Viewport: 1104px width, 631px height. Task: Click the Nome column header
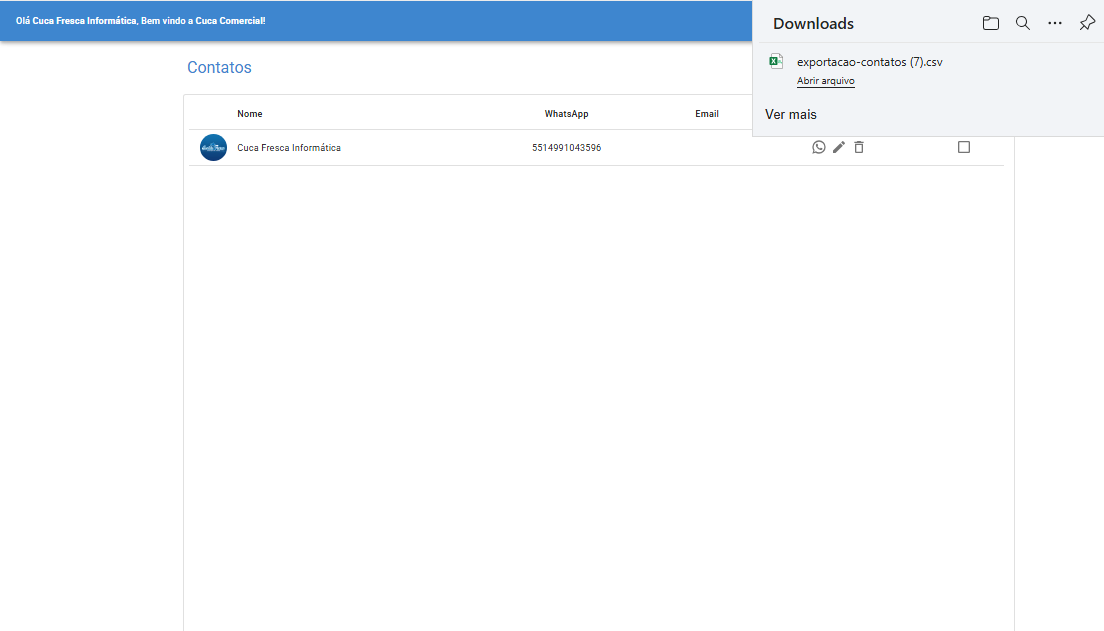pyautogui.click(x=250, y=113)
